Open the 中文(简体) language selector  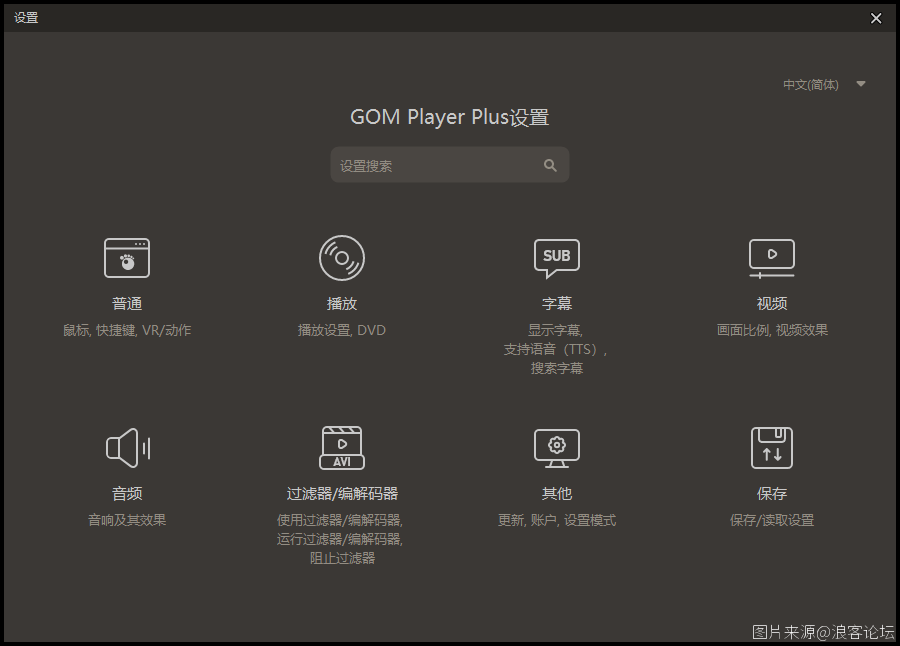click(824, 84)
